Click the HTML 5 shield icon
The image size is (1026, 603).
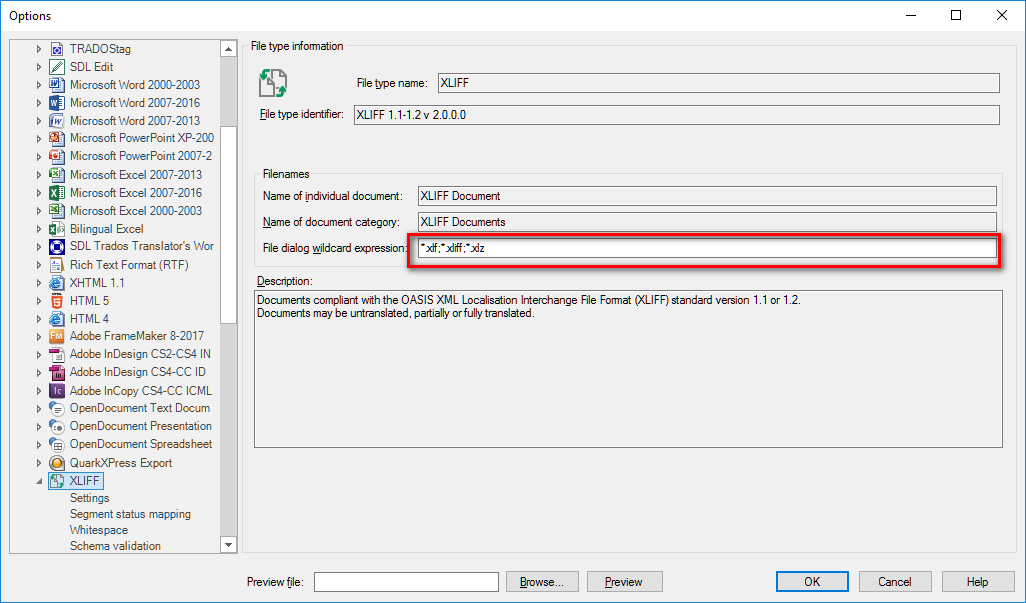(x=57, y=301)
